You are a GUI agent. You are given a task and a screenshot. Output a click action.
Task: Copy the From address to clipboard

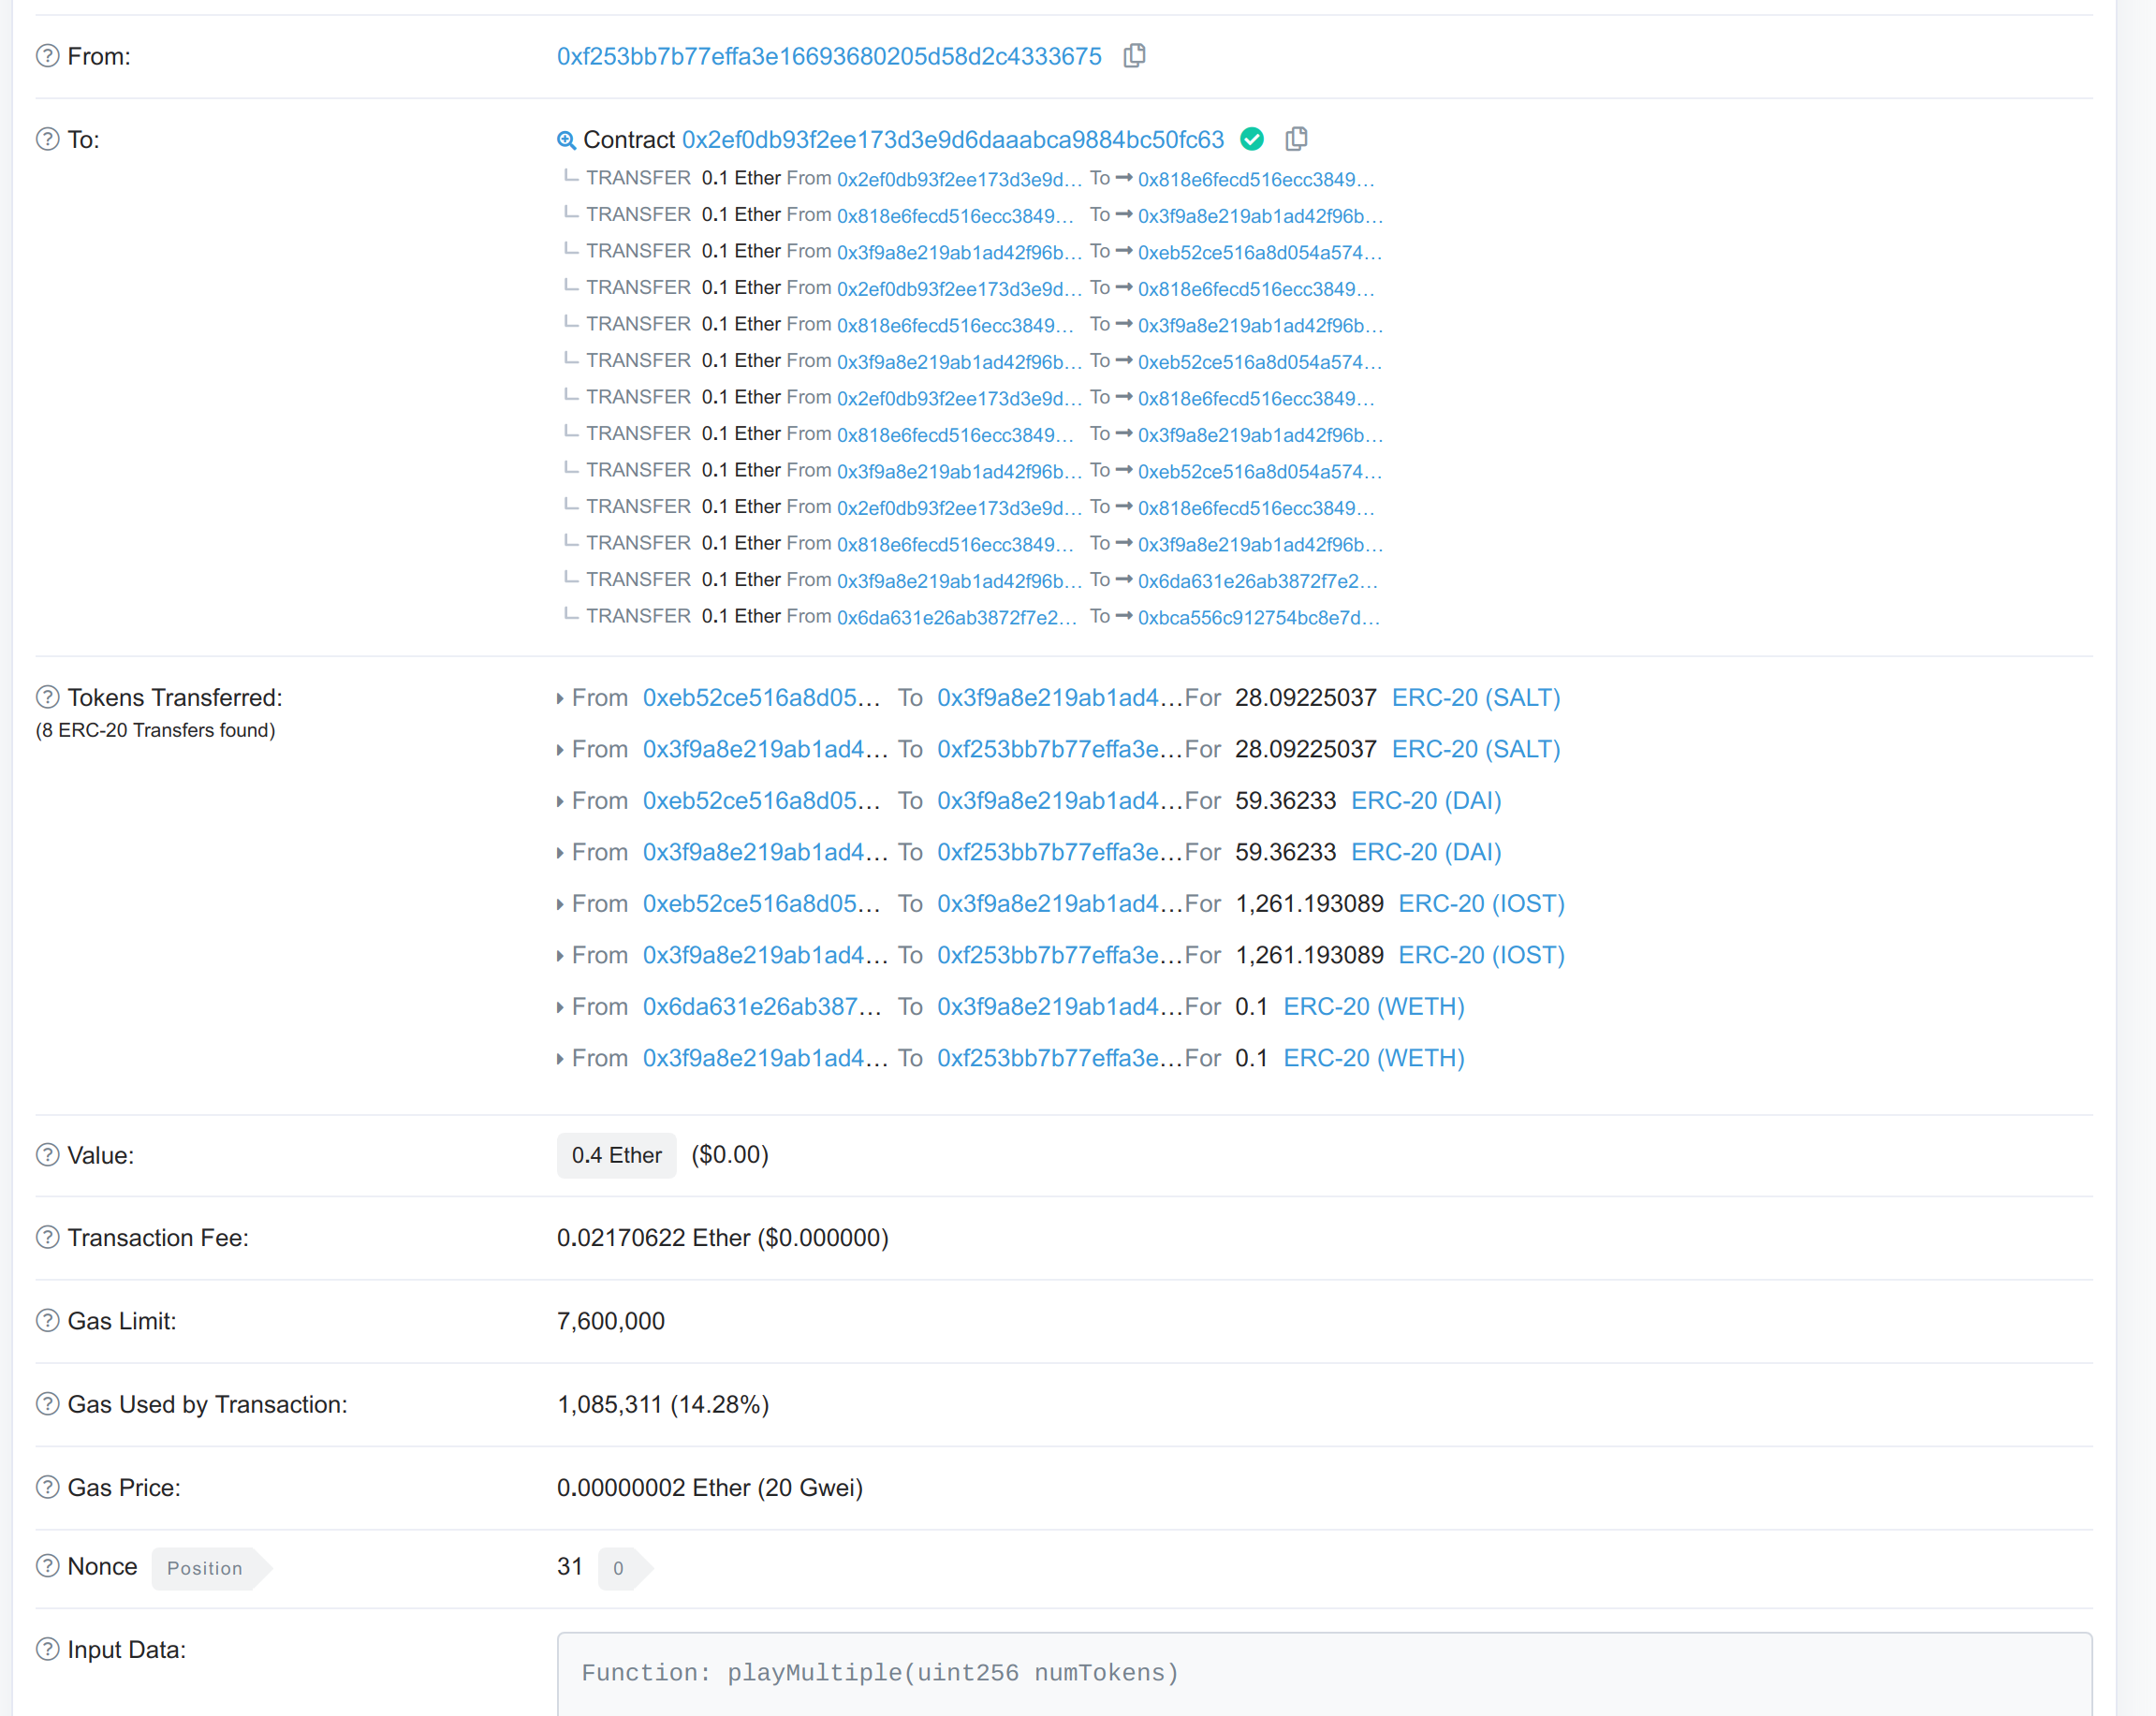click(x=1134, y=56)
